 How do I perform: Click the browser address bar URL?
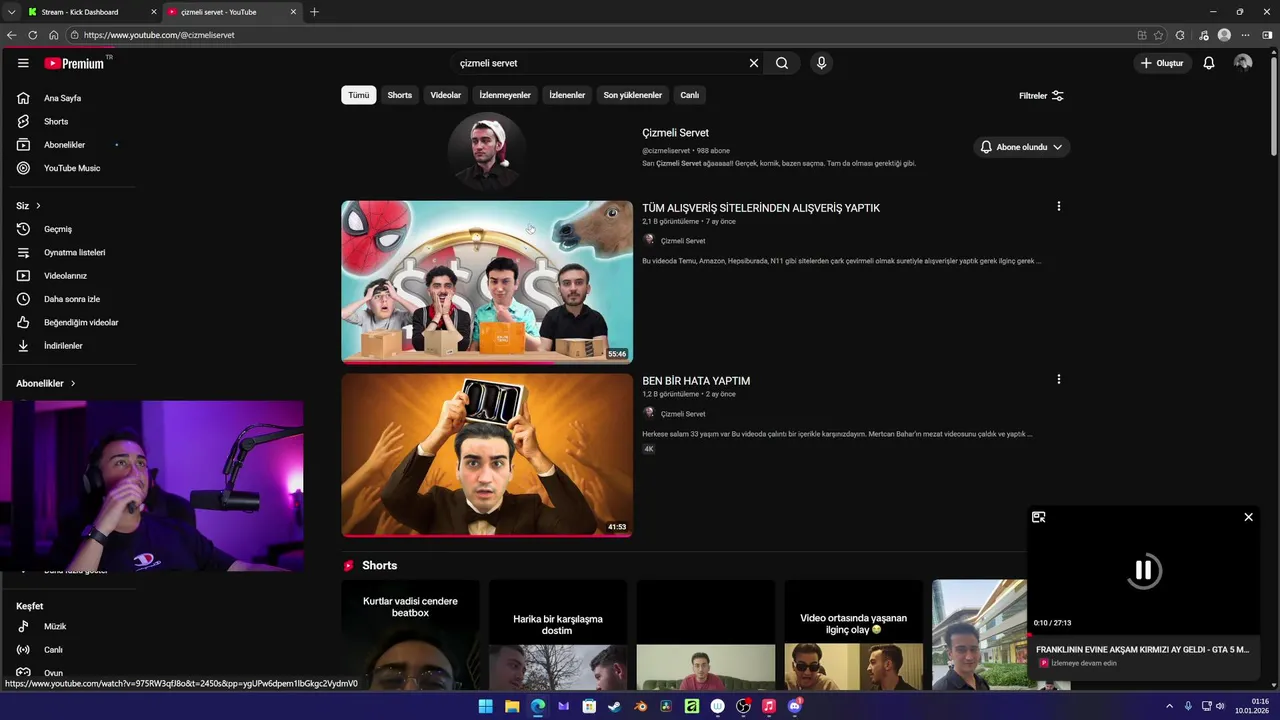[x=159, y=35]
